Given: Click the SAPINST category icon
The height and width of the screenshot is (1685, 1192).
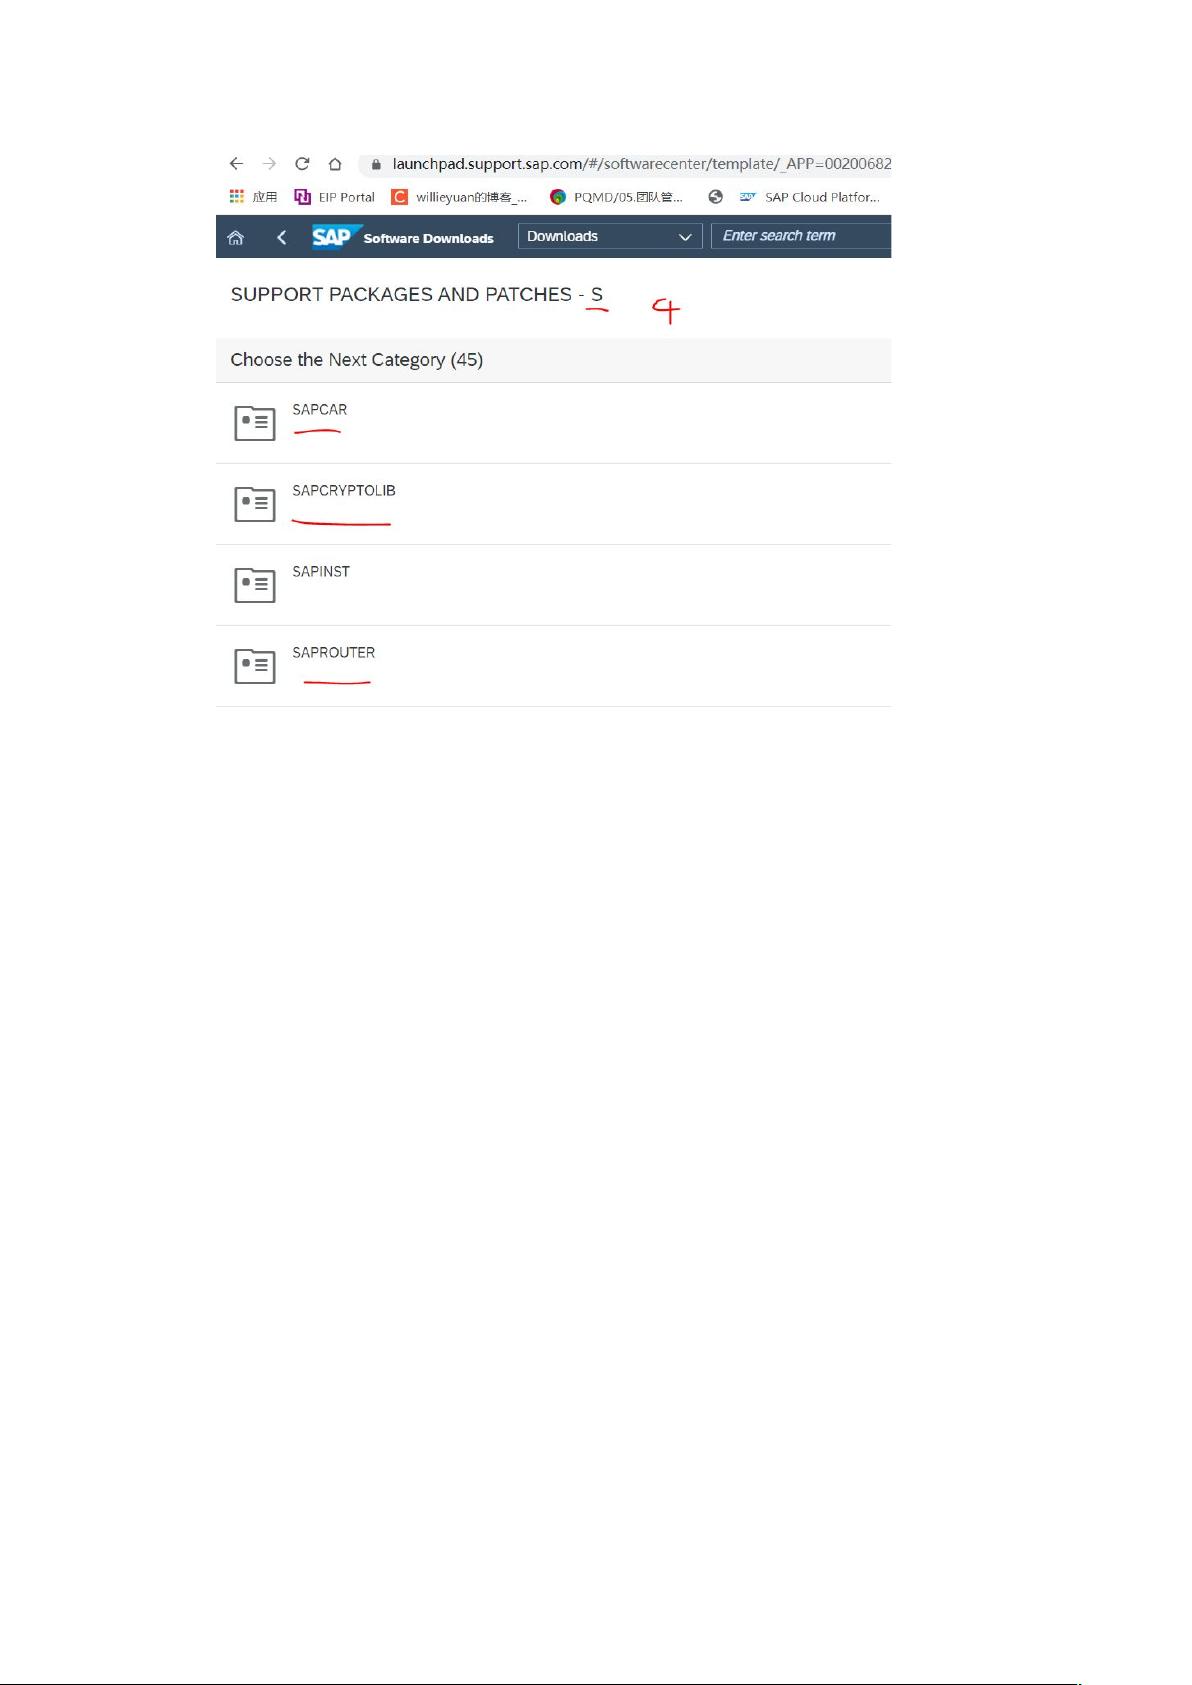Looking at the screenshot, I should tap(255, 585).
